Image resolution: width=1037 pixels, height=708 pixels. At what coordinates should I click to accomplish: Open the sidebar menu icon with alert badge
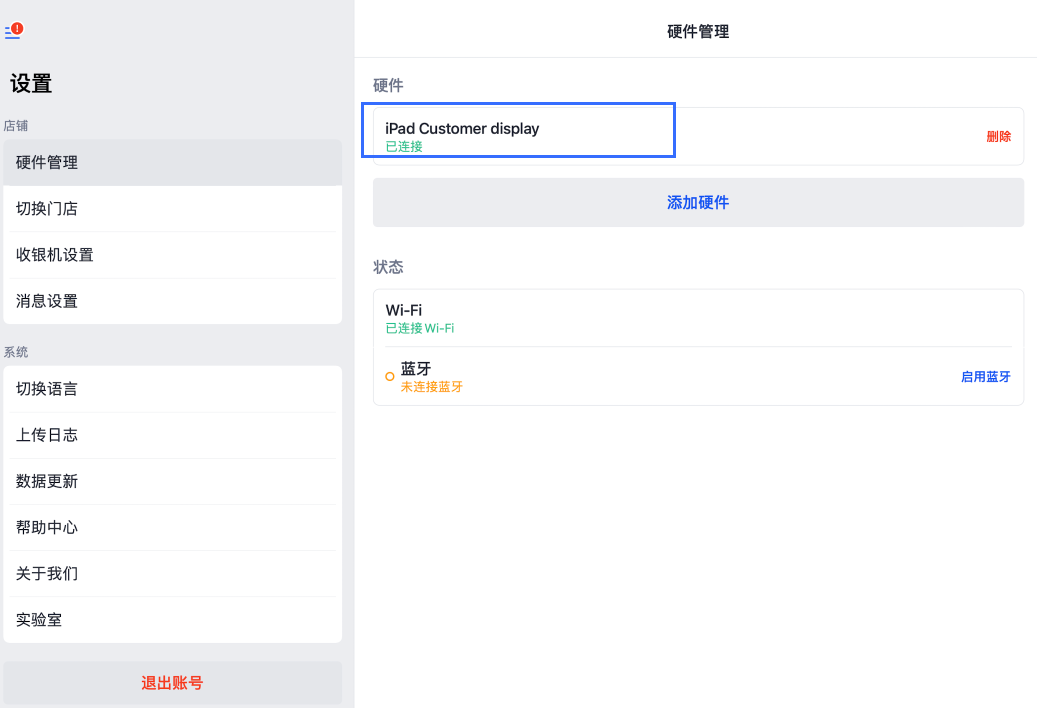pos(14,30)
